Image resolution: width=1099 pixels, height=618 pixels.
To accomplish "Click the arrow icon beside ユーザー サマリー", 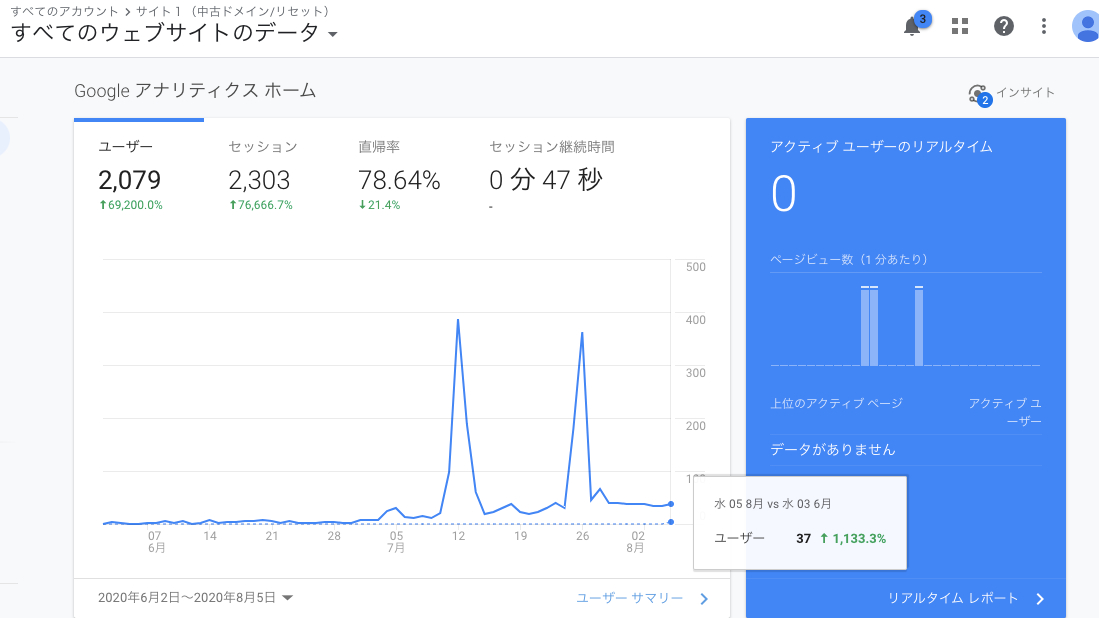I will coord(703,598).
